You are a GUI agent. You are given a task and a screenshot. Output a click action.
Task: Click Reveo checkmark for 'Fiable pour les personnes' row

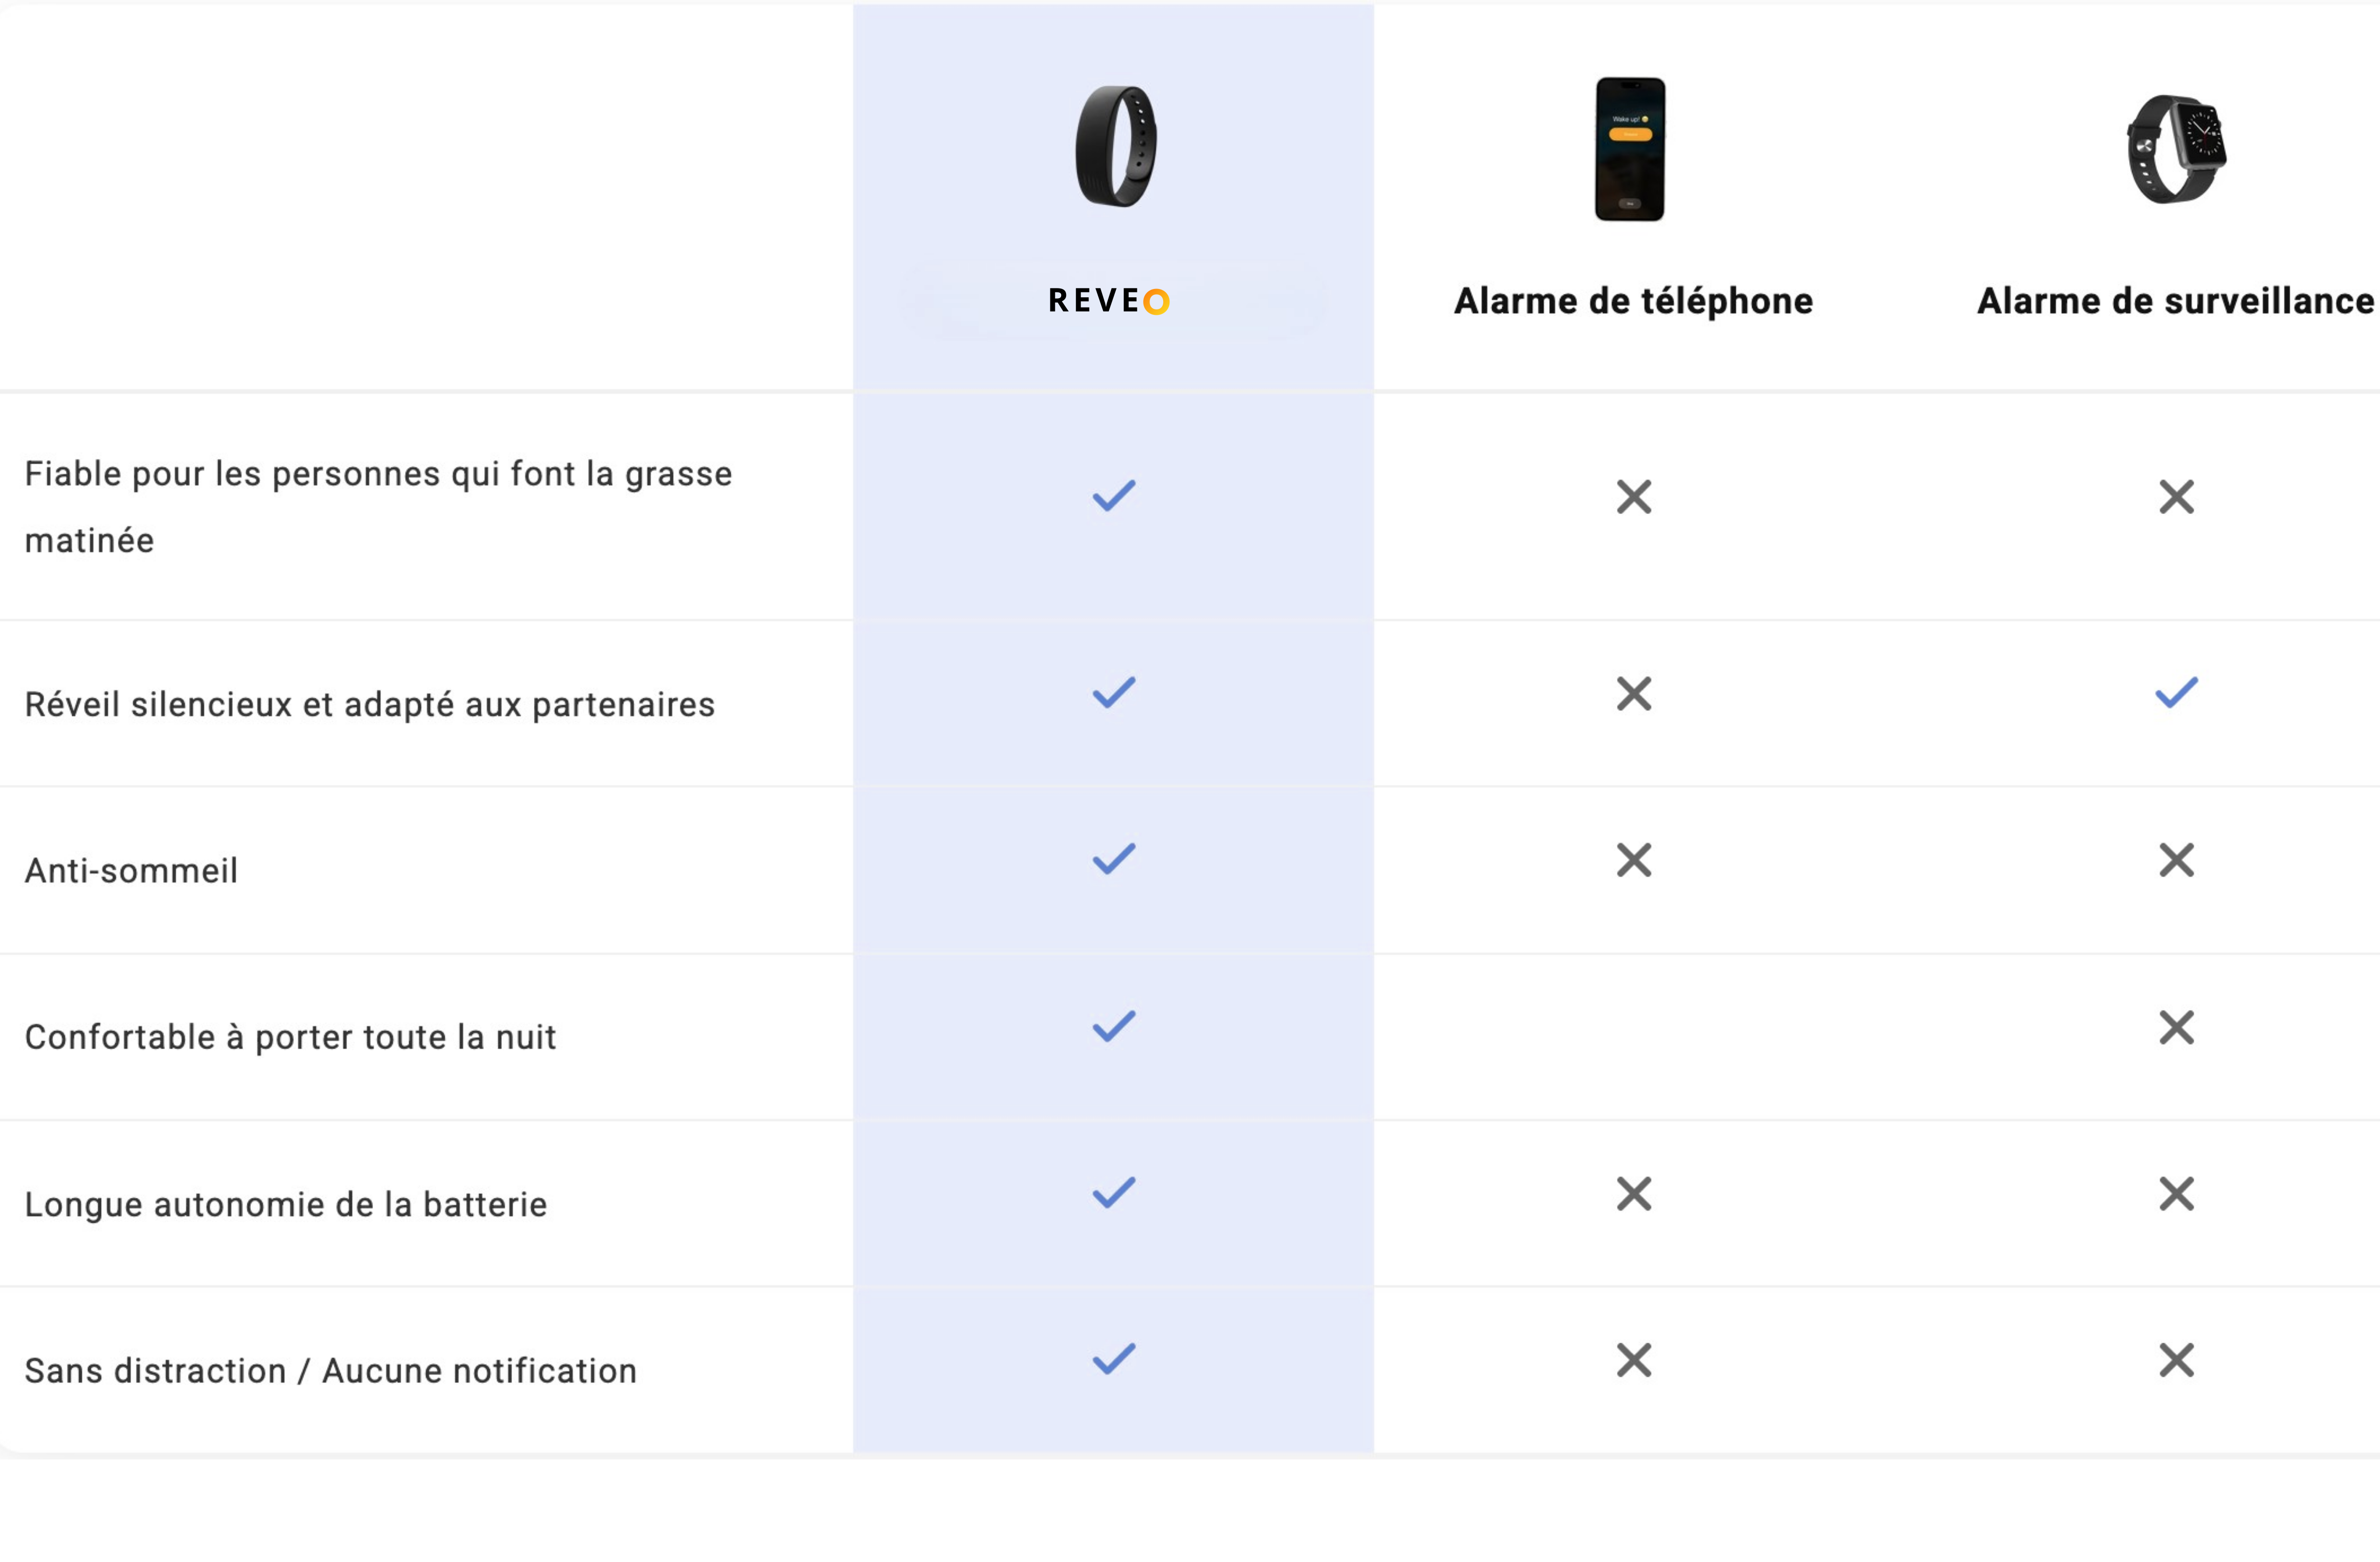click(x=1113, y=496)
